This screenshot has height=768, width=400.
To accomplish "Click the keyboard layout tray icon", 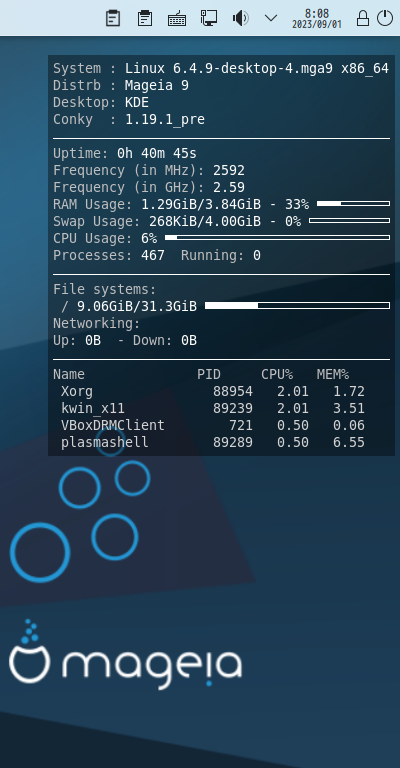I will (x=177, y=19).
